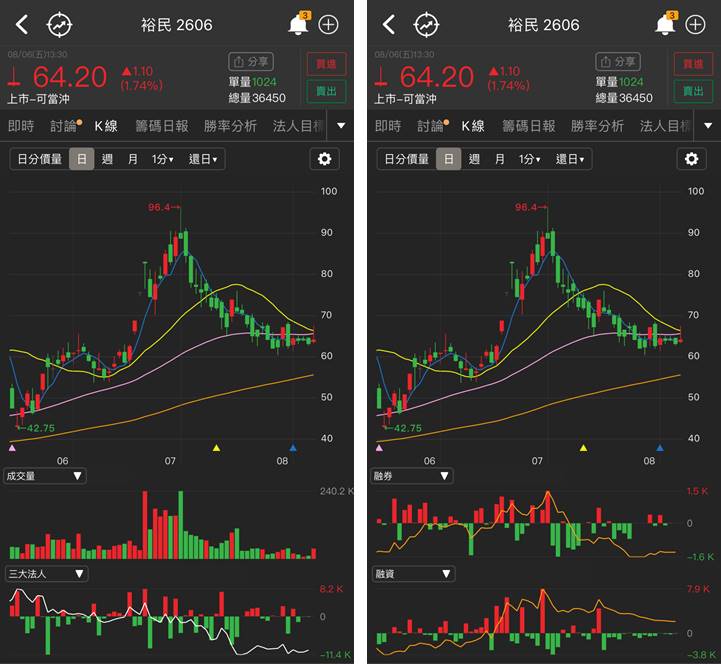Open 1分 minute dropdown on left screen

(163, 159)
